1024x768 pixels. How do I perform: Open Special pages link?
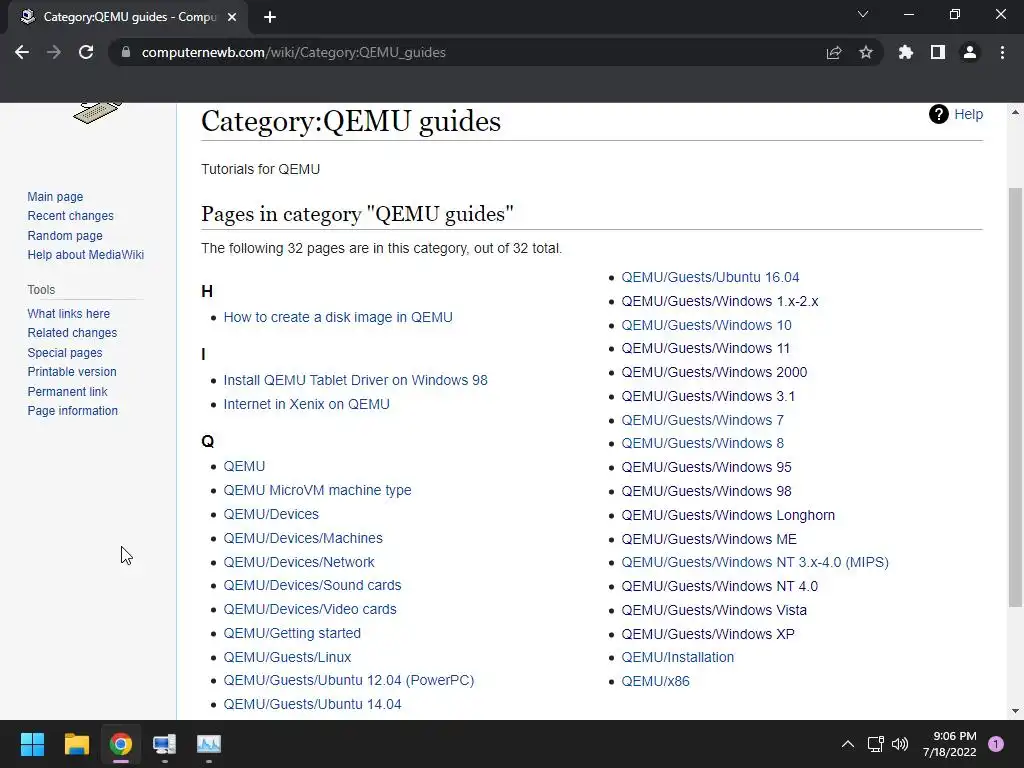point(65,353)
